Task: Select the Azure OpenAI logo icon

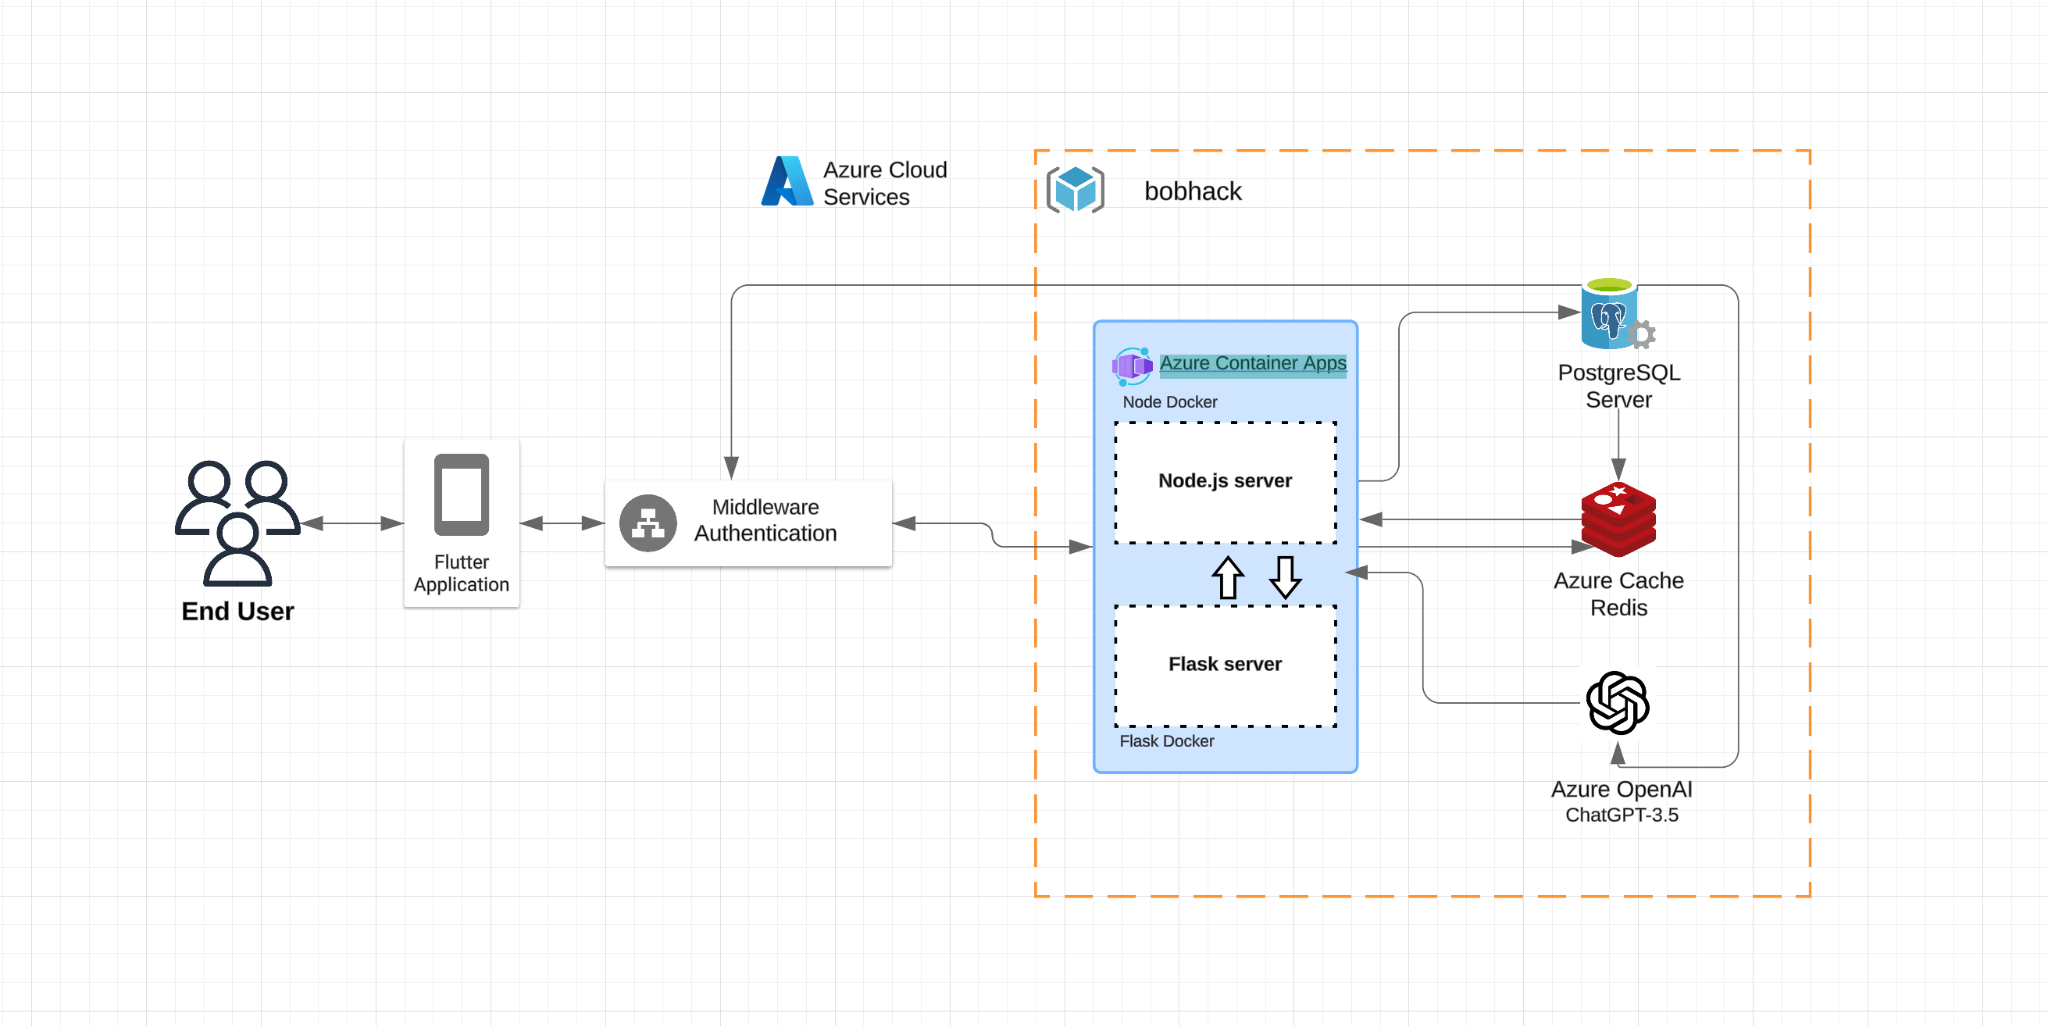Action: (x=1618, y=703)
